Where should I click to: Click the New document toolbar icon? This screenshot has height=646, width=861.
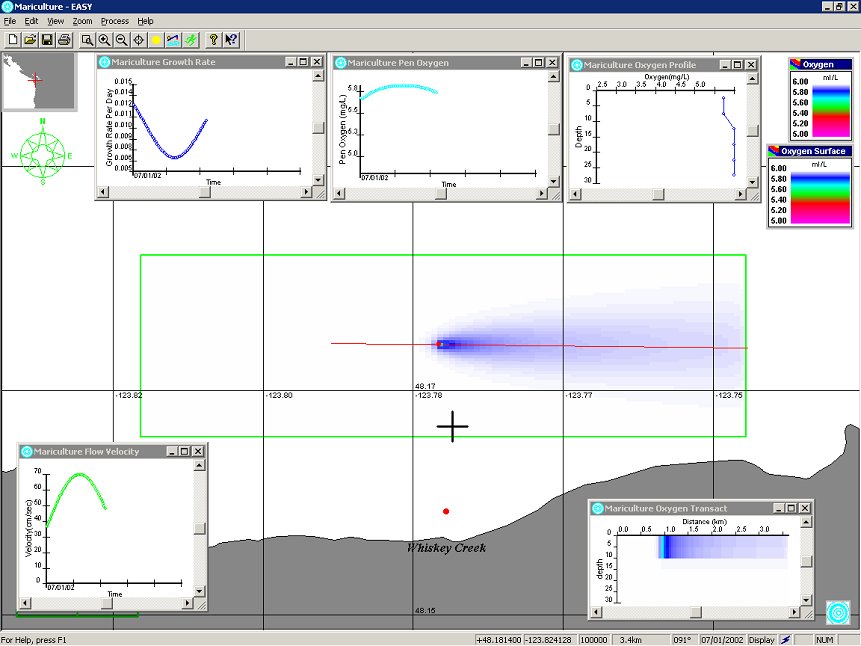(x=13, y=40)
